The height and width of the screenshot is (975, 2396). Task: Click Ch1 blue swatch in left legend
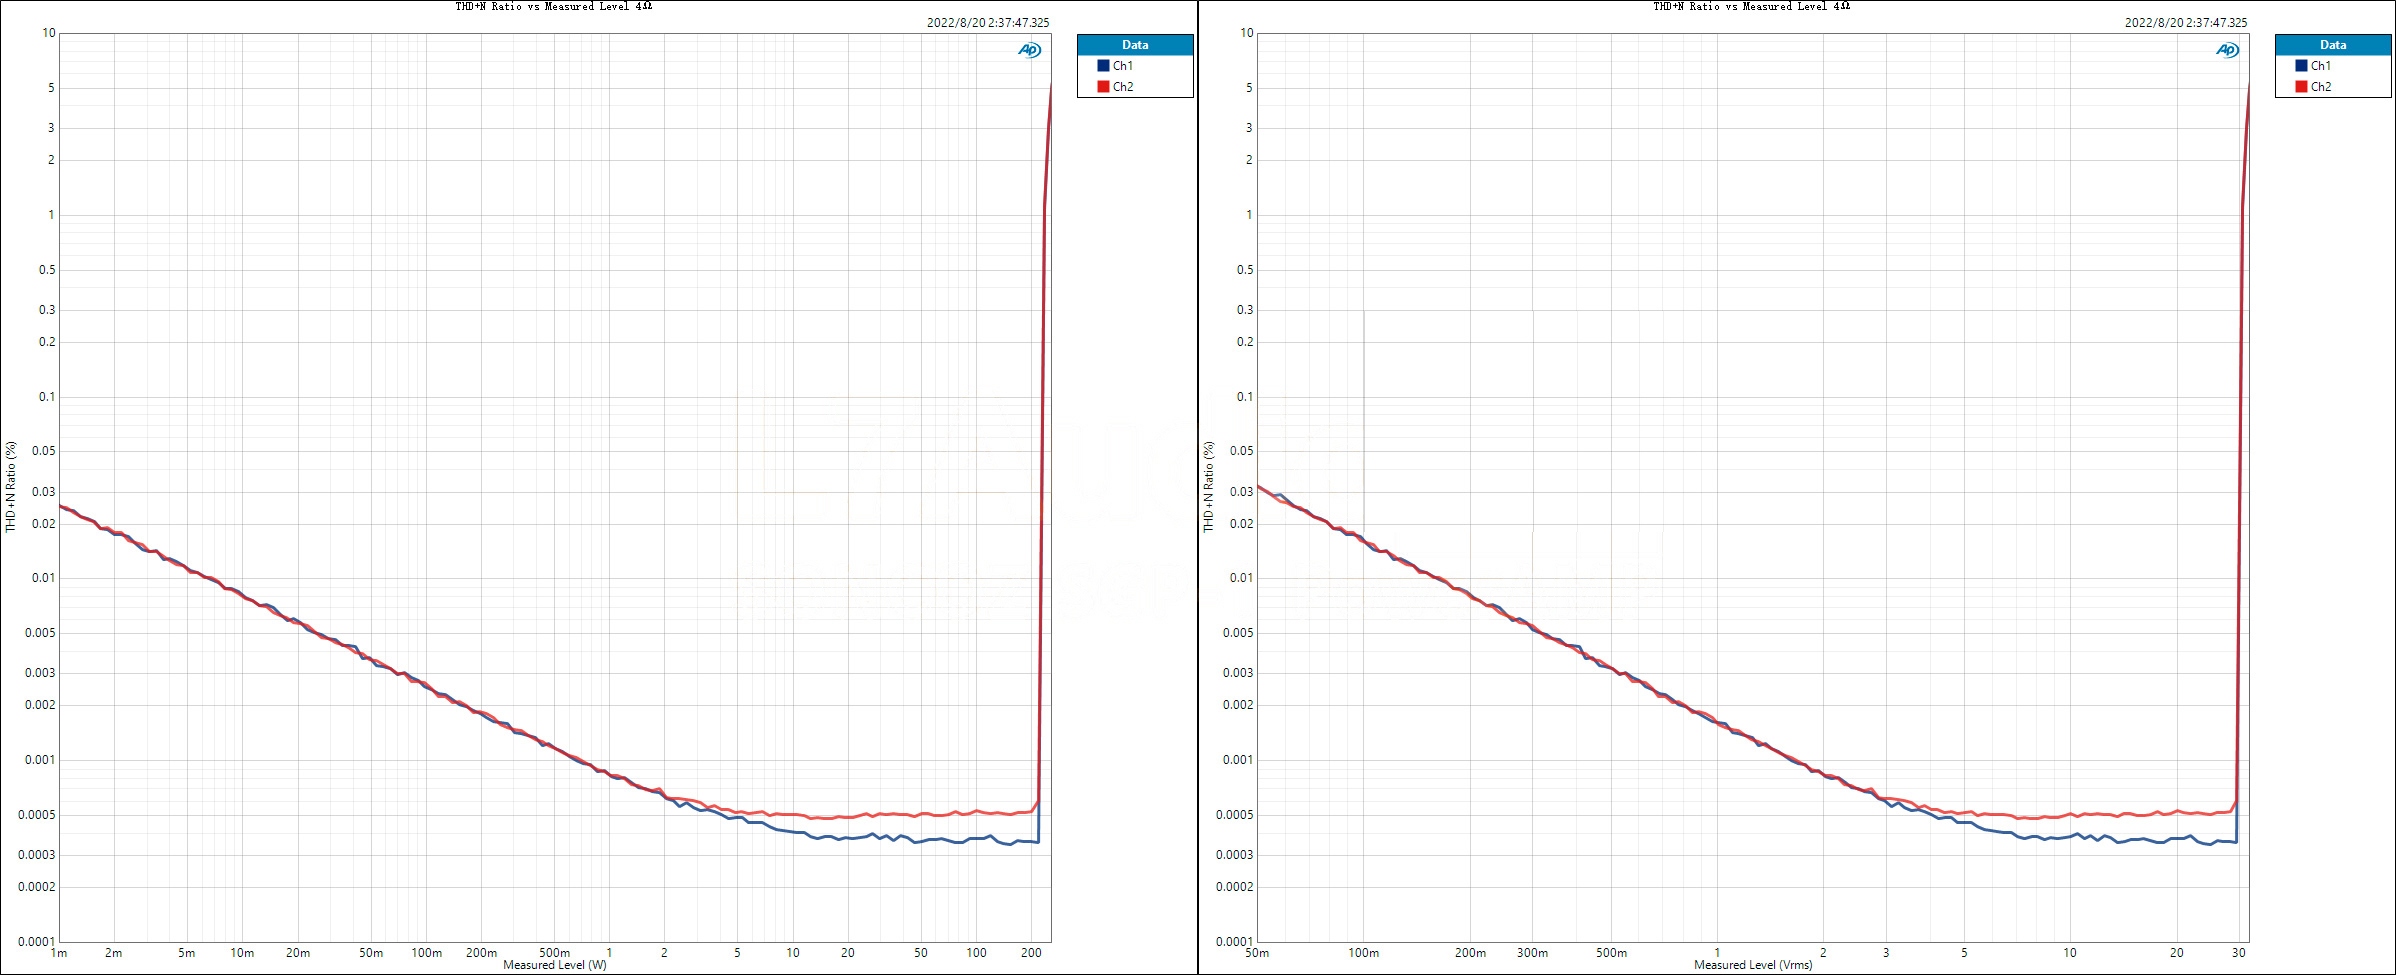pyautogui.click(x=1103, y=66)
